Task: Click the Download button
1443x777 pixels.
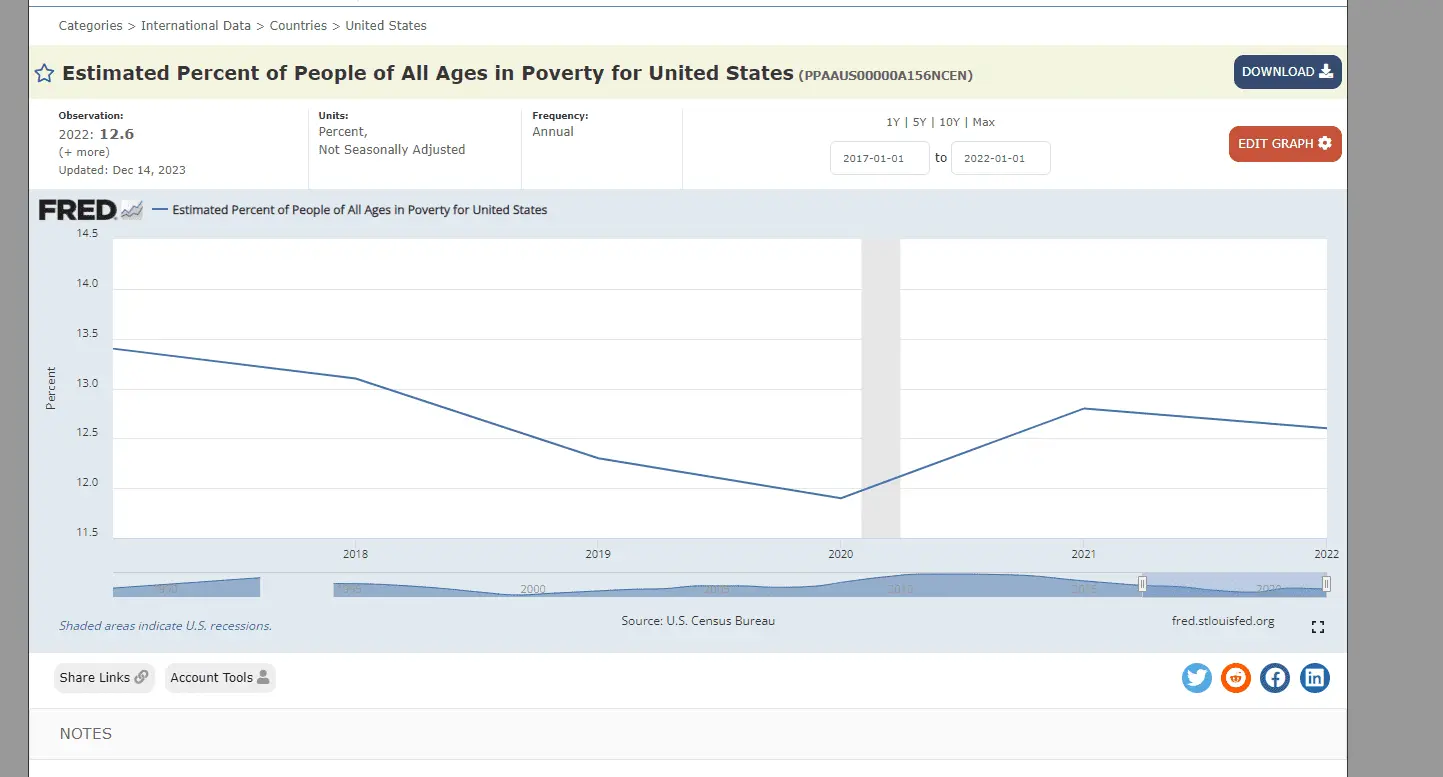Action: (x=1287, y=72)
